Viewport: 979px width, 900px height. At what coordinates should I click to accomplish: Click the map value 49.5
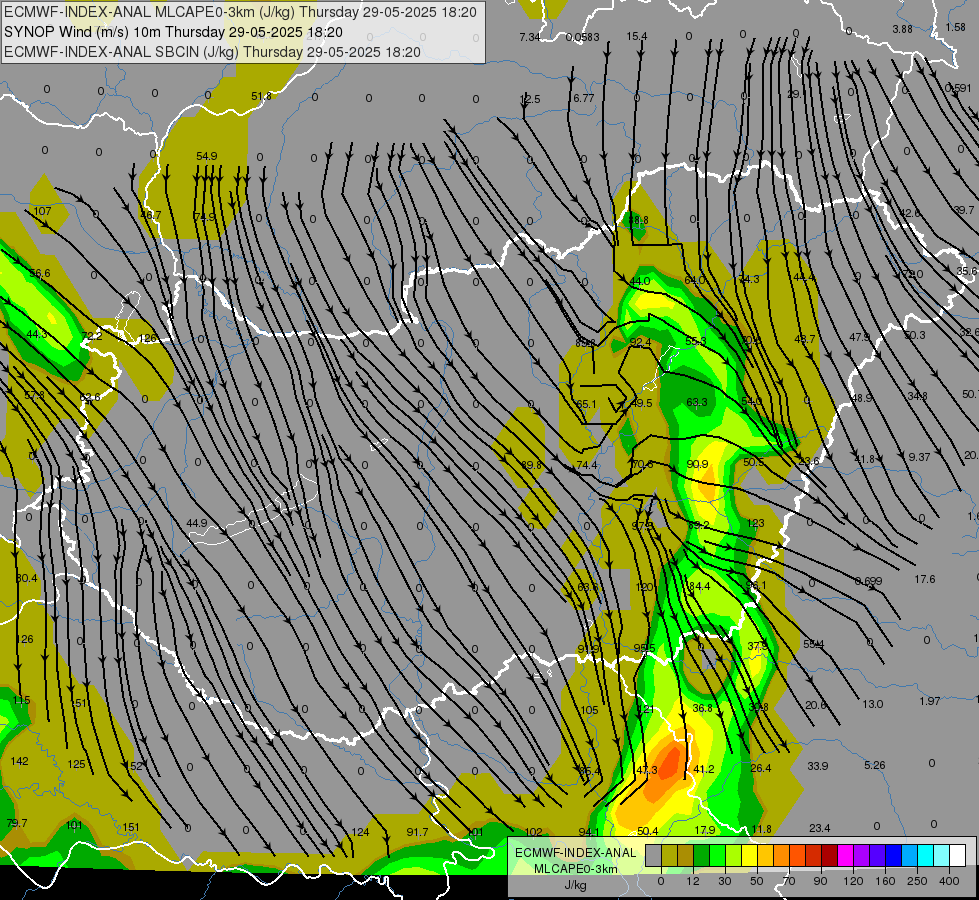[642, 403]
